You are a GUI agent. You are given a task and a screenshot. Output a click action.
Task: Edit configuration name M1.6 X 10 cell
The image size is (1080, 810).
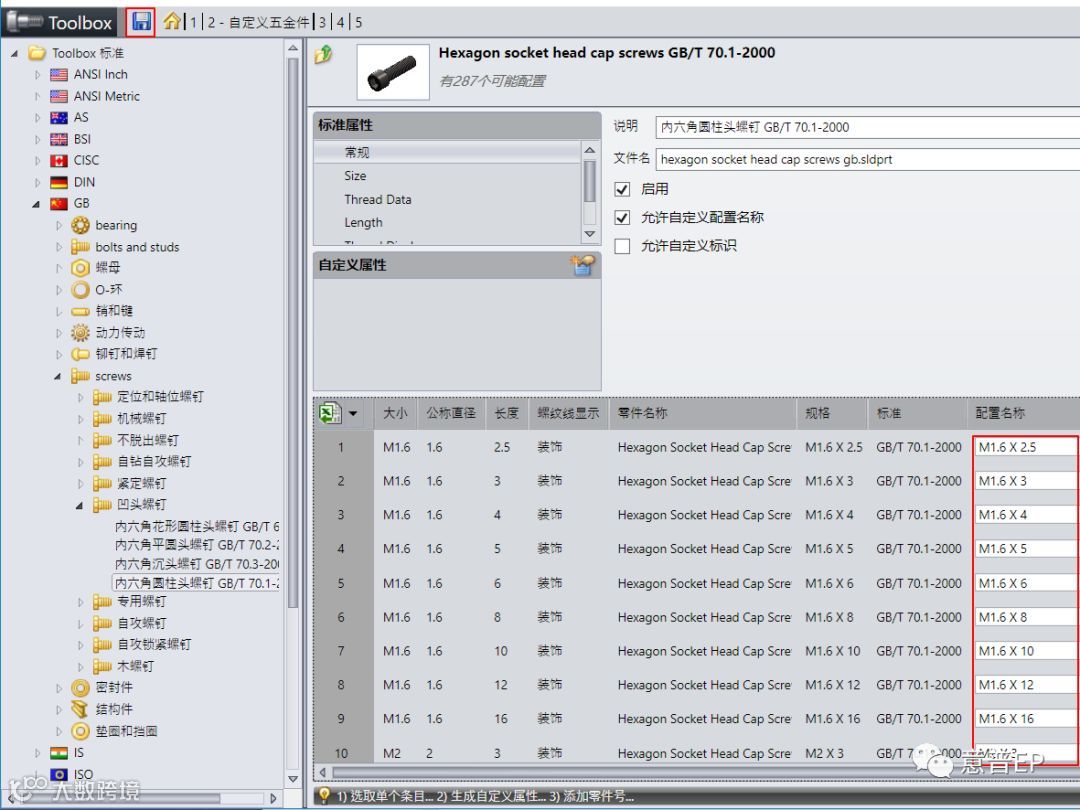[x=1027, y=651]
